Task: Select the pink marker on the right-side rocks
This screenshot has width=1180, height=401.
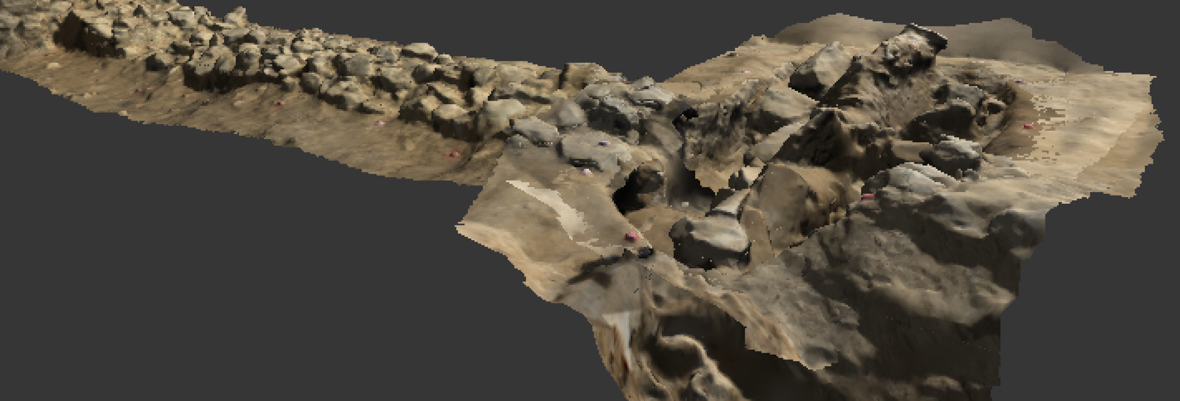Action: (x=867, y=197)
